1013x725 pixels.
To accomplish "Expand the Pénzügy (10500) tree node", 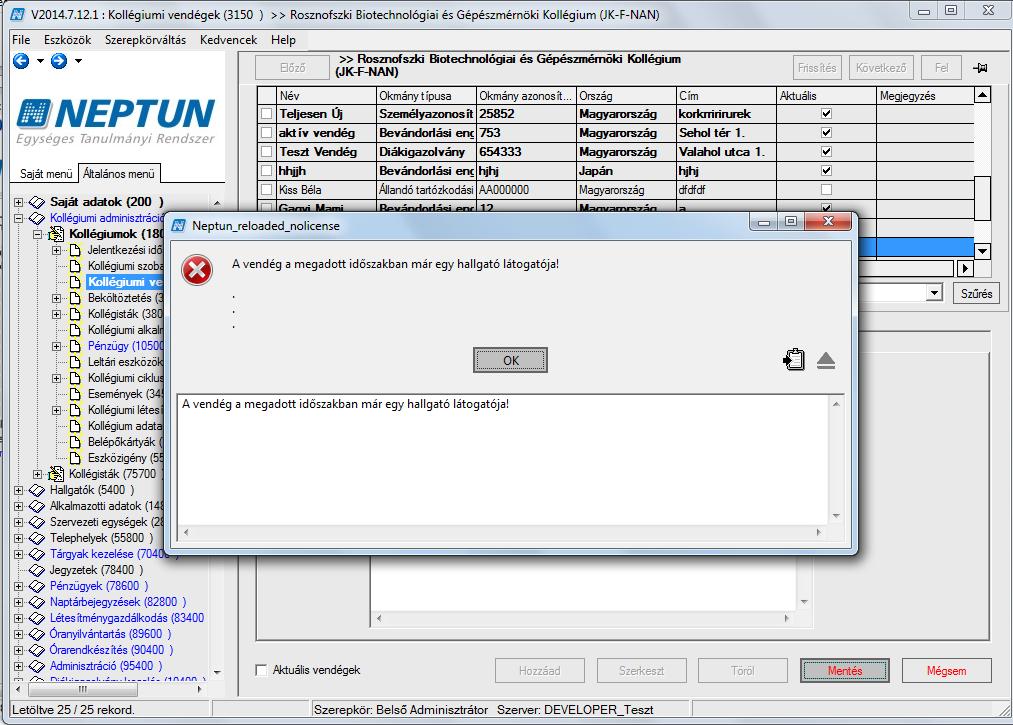I will (x=57, y=346).
